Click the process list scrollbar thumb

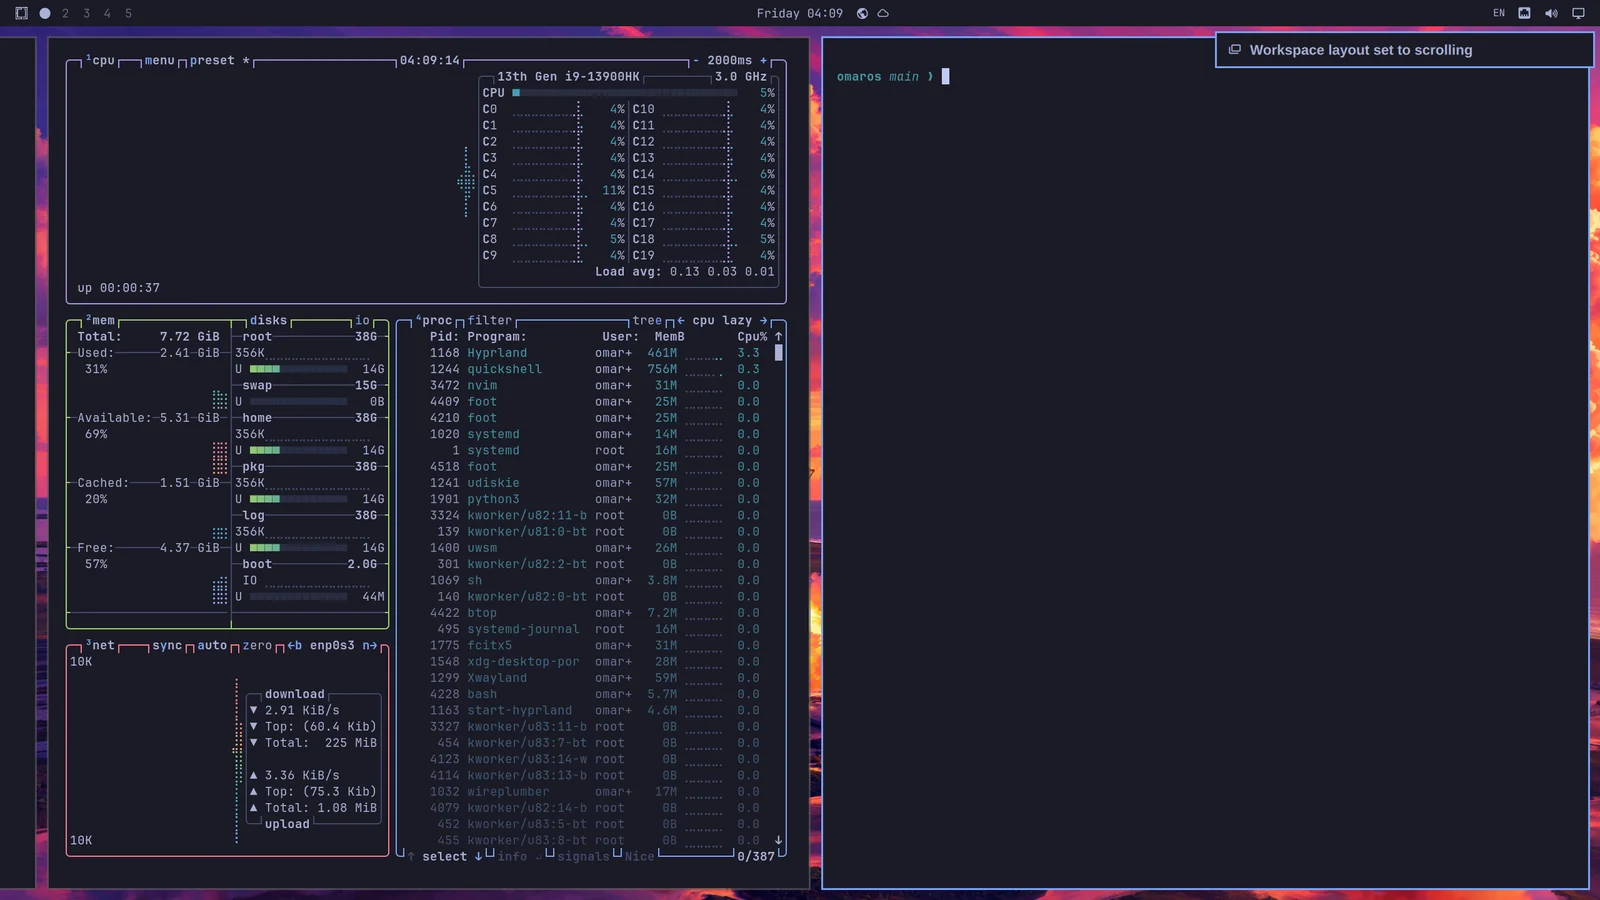[x=778, y=353]
